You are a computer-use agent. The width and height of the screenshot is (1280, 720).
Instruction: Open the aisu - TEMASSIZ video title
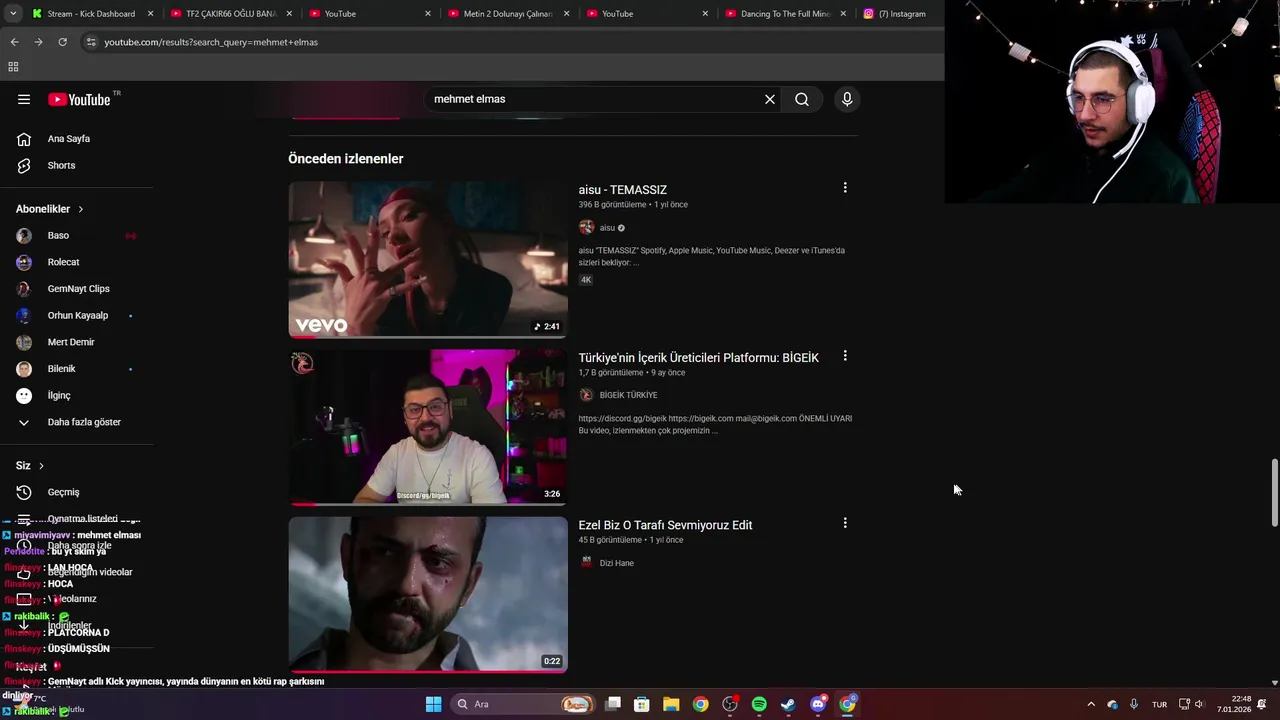click(622, 190)
